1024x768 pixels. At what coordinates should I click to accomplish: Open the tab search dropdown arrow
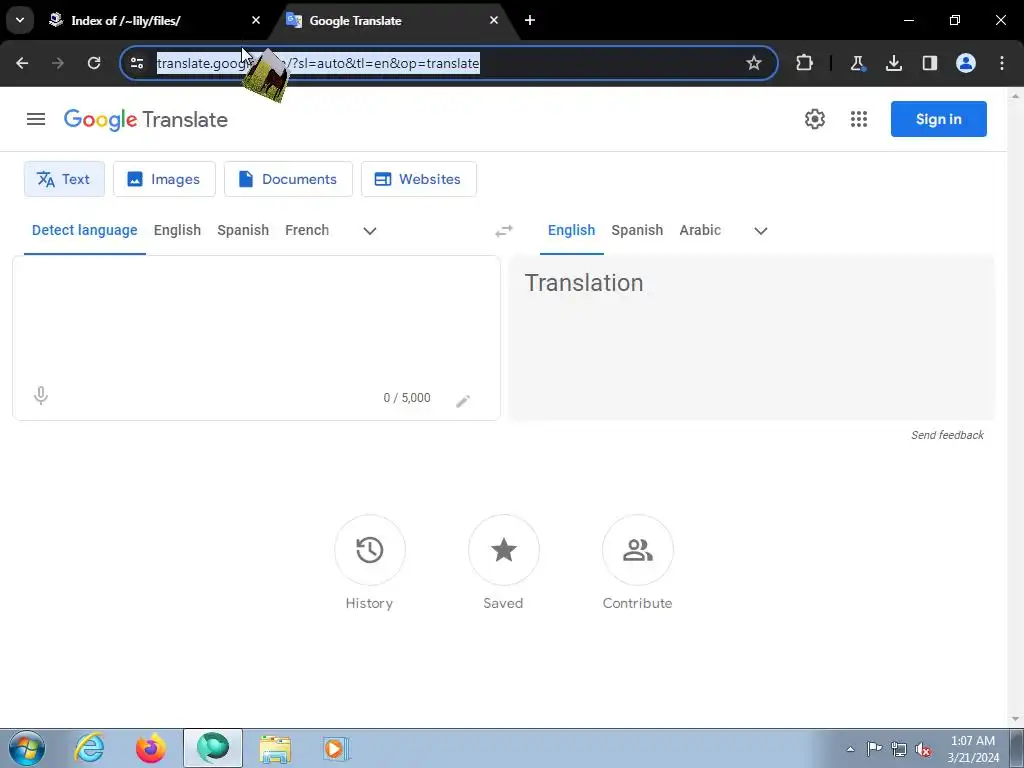pos(20,20)
